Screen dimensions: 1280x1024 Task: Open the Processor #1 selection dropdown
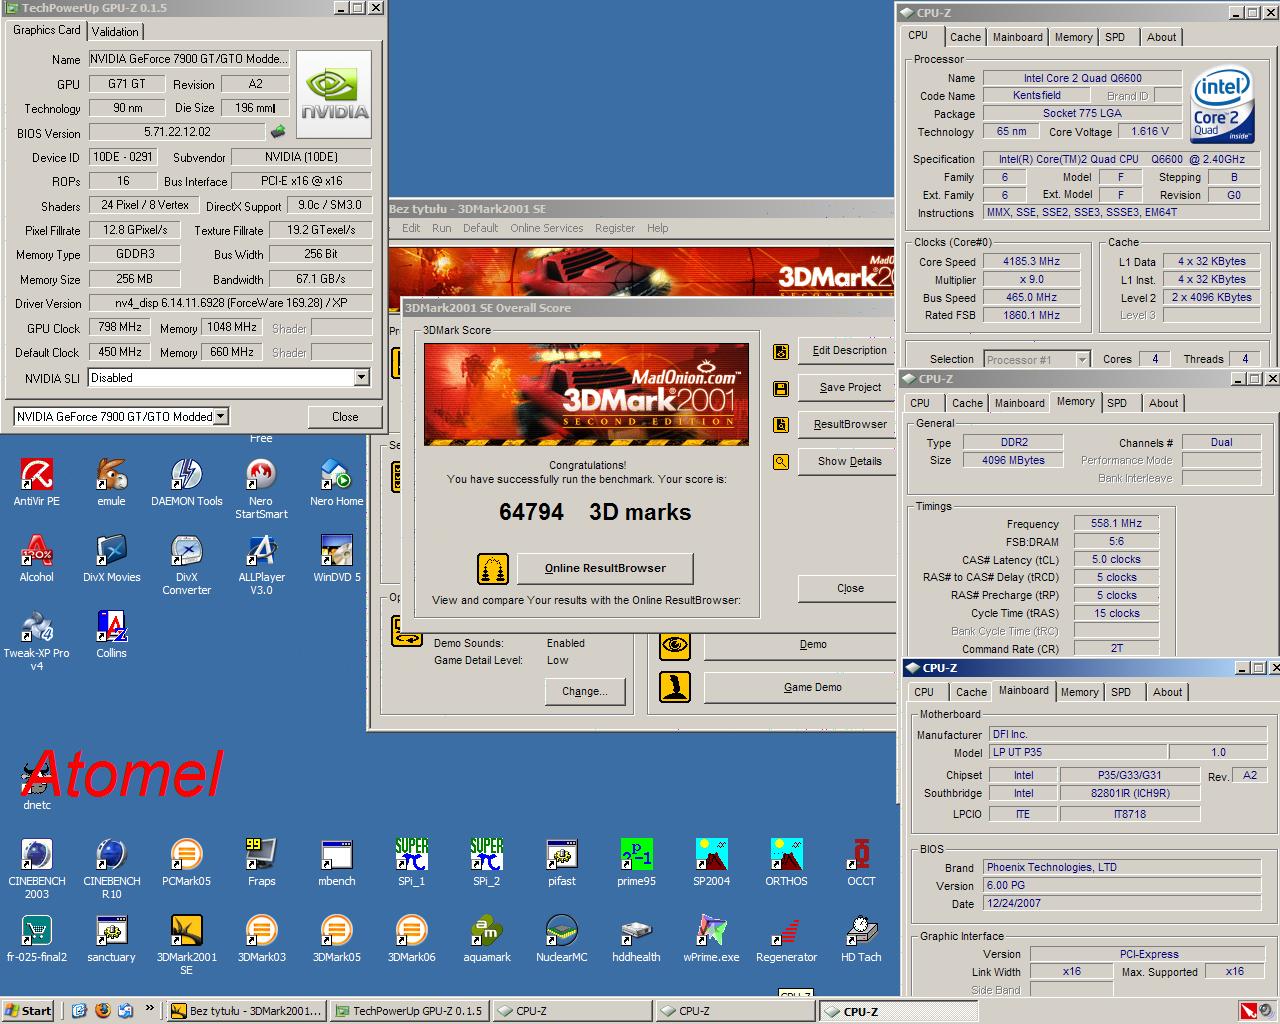pos(1082,359)
